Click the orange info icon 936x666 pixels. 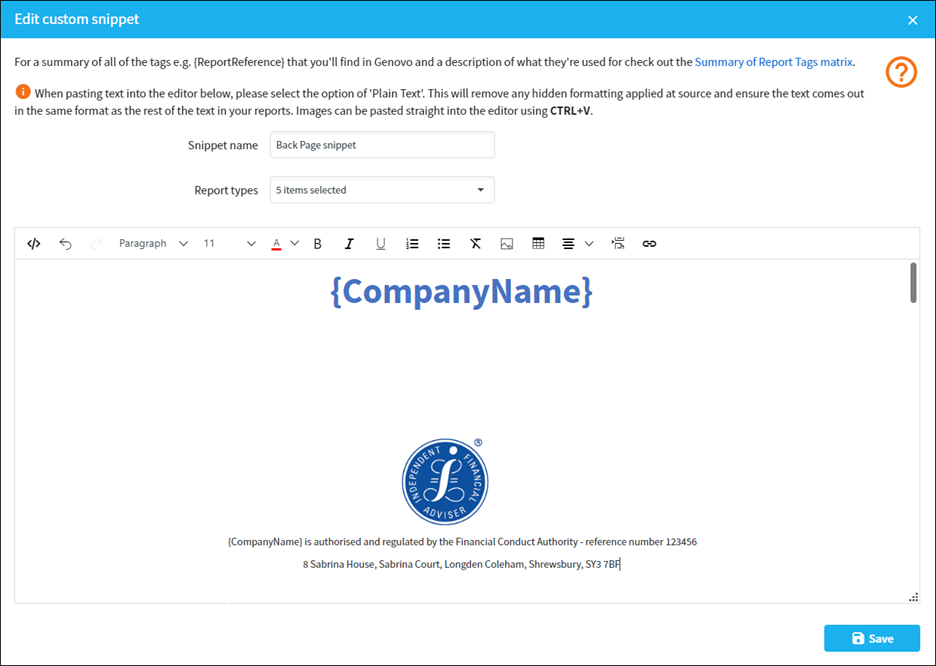pyautogui.click(x=23, y=92)
